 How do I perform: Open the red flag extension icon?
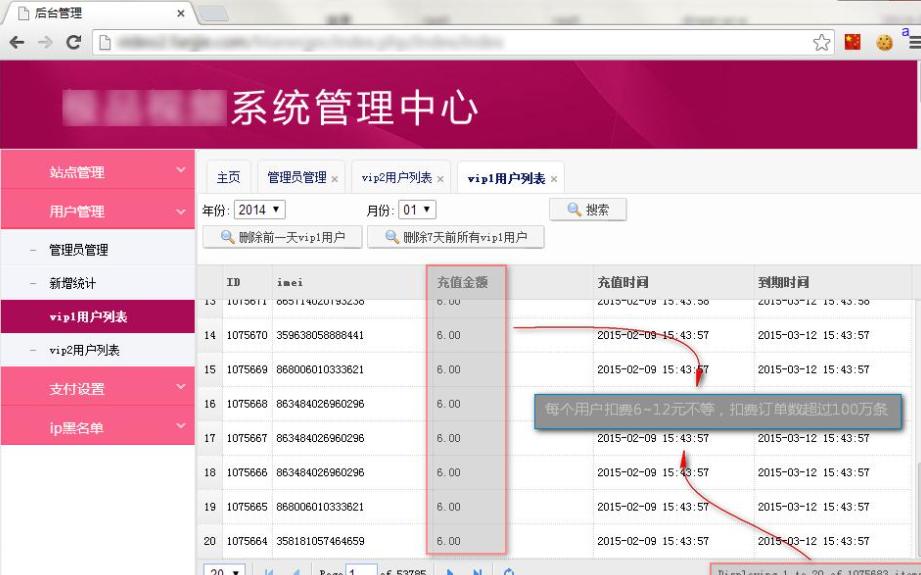pyautogui.click(x=852, y=42)
